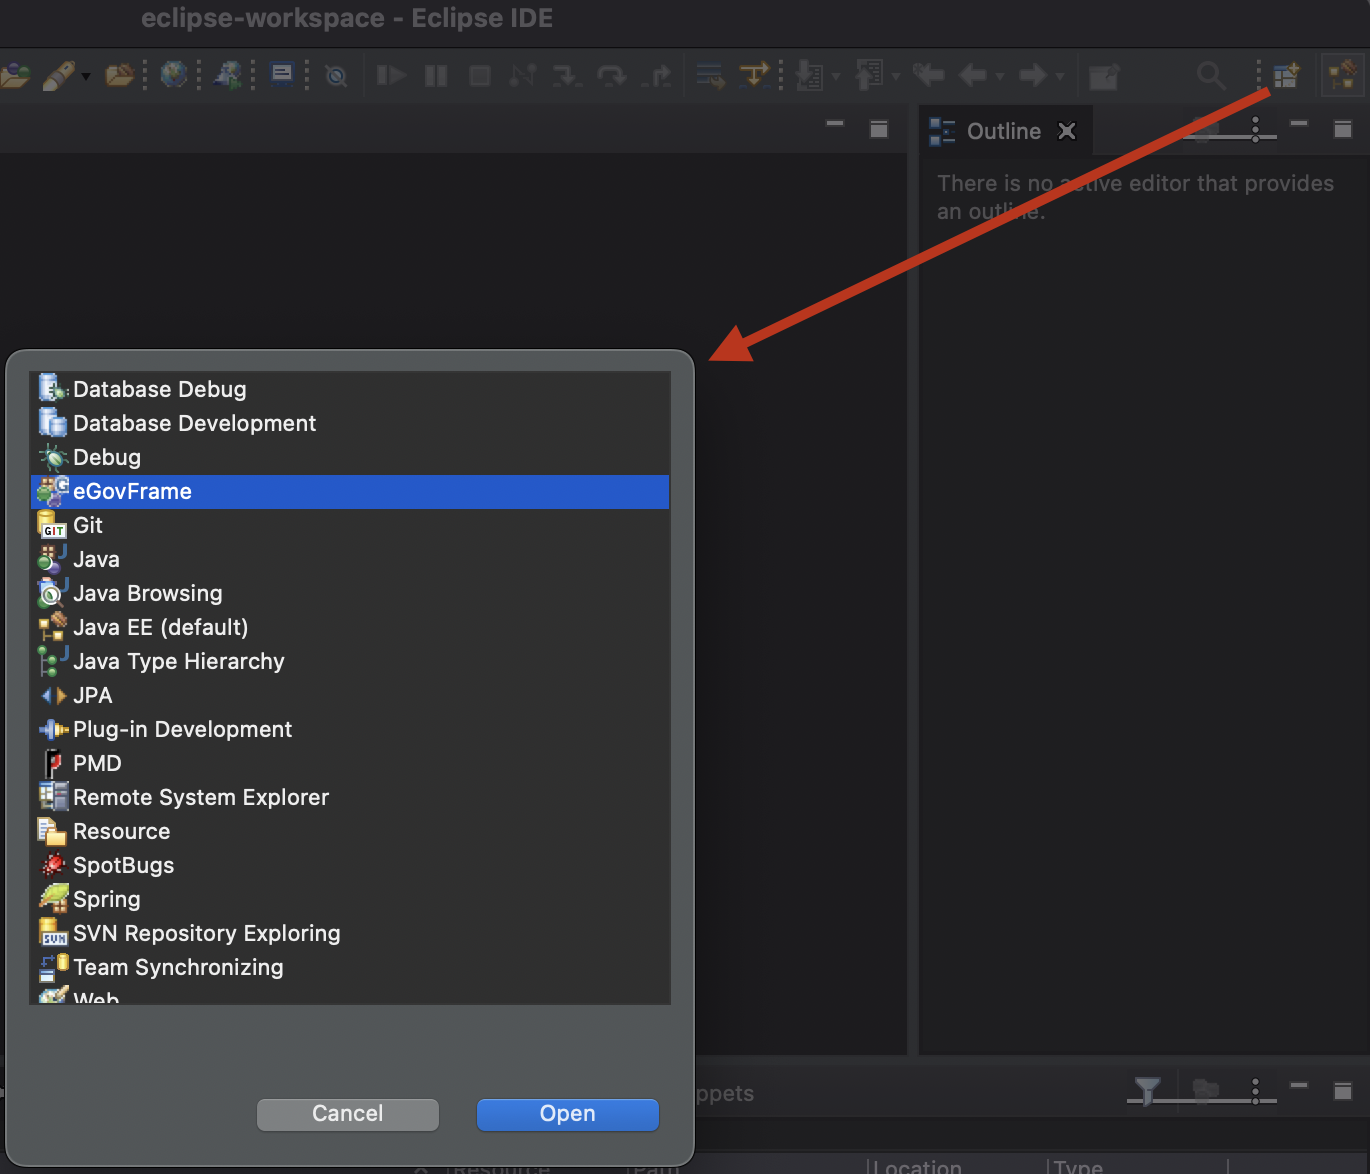Screen dimensions: 1370x1174
Task: Minimize the Outline view panel
Action: point(1299,124)
